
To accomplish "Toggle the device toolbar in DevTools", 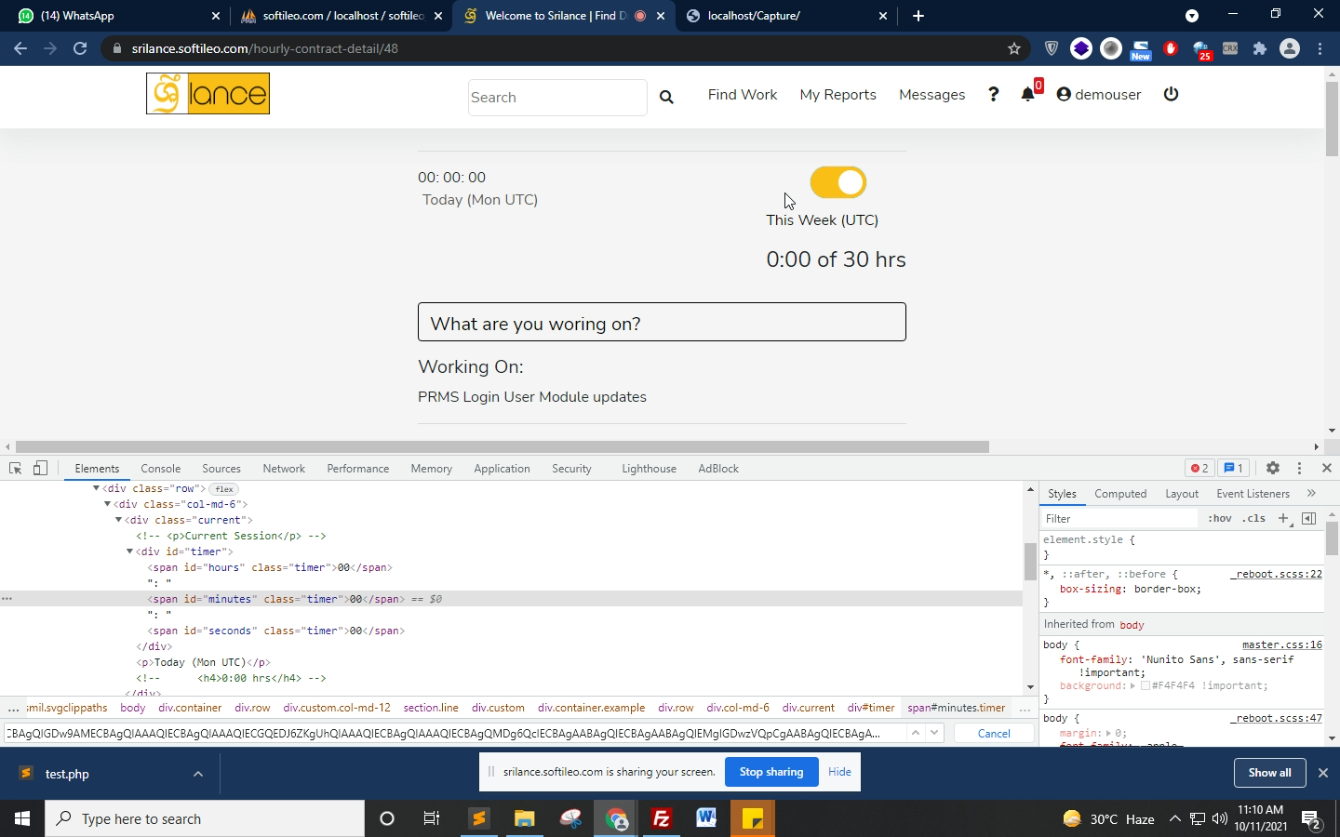I will point(40,468).
